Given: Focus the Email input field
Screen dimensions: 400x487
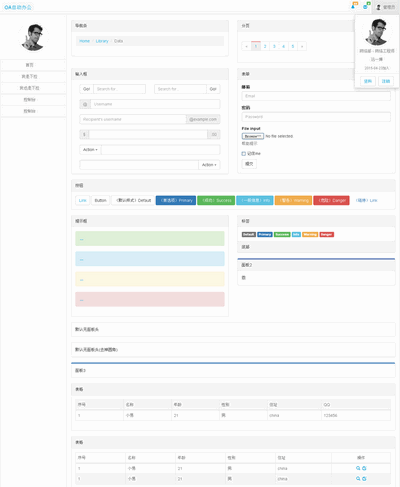Looking at the screenshot, I should tap(316, 96).
